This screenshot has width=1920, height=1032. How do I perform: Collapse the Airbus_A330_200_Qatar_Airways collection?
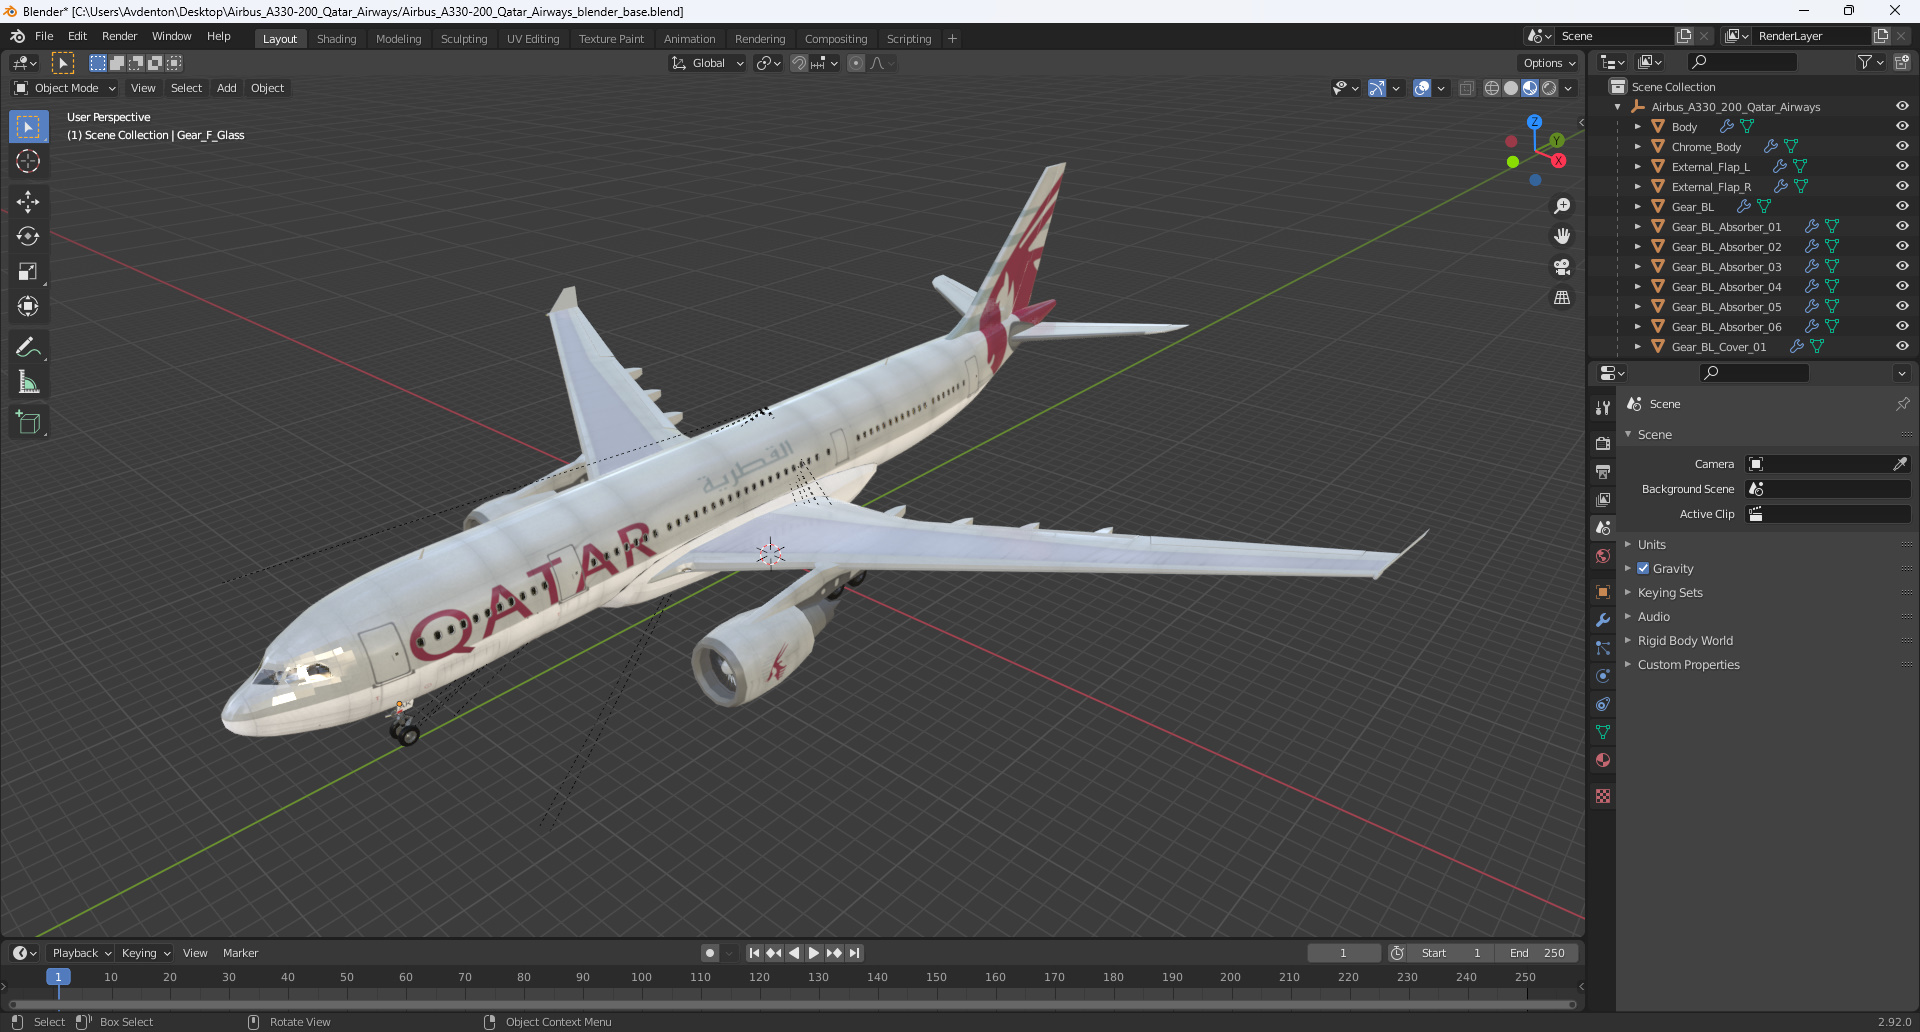[1617, 106]
